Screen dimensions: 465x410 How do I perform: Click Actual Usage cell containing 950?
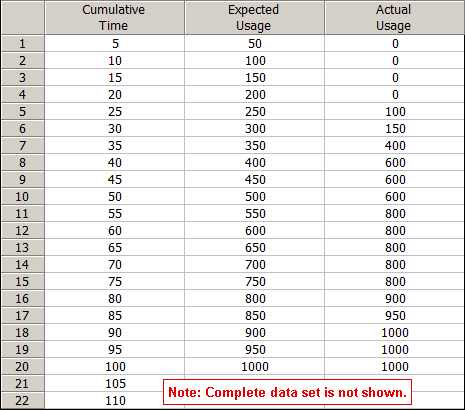coord(395,315)
